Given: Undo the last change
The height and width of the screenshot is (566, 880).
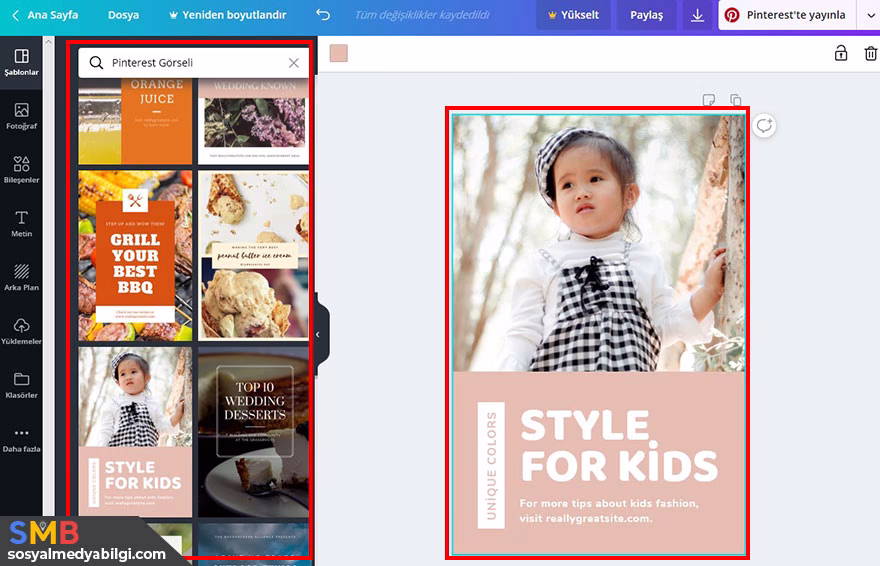Looking at the screenshot, I should click(x=323, y=15).
